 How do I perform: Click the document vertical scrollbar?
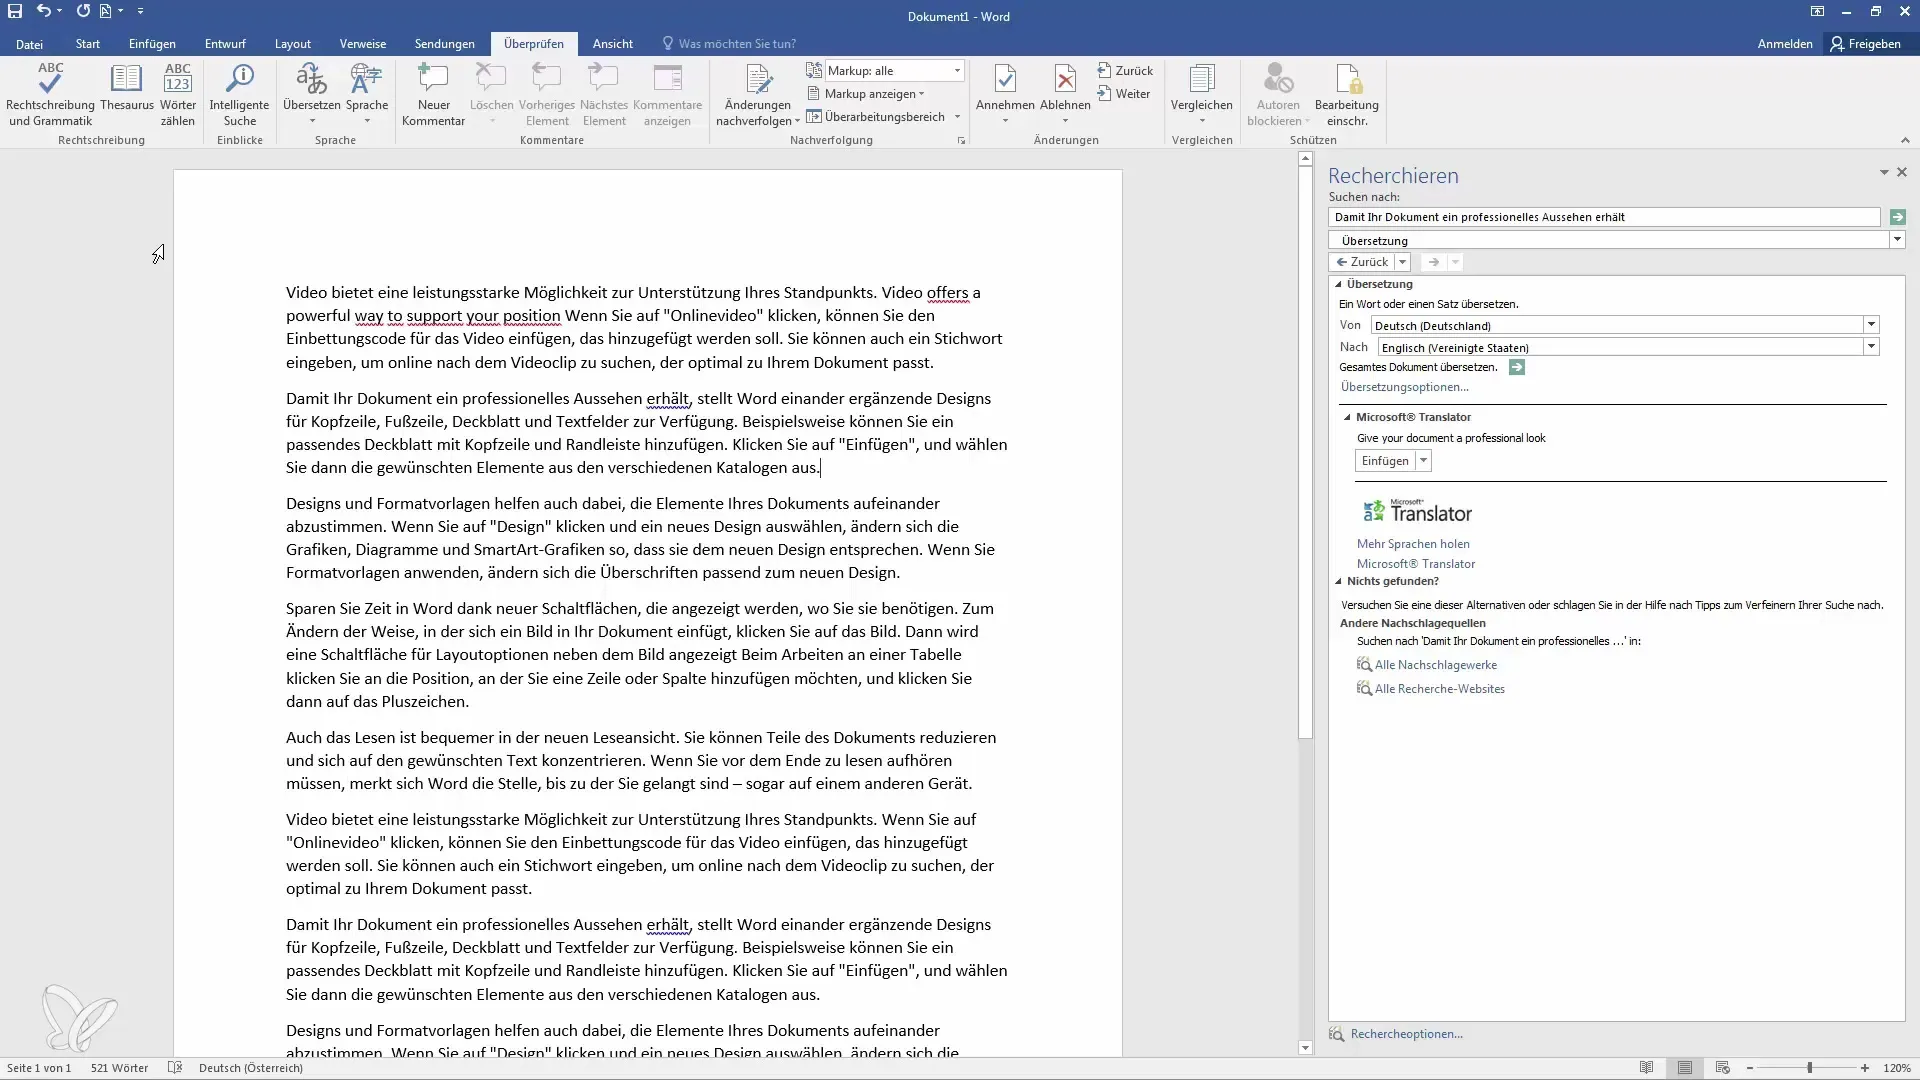tap(1305, 454)
